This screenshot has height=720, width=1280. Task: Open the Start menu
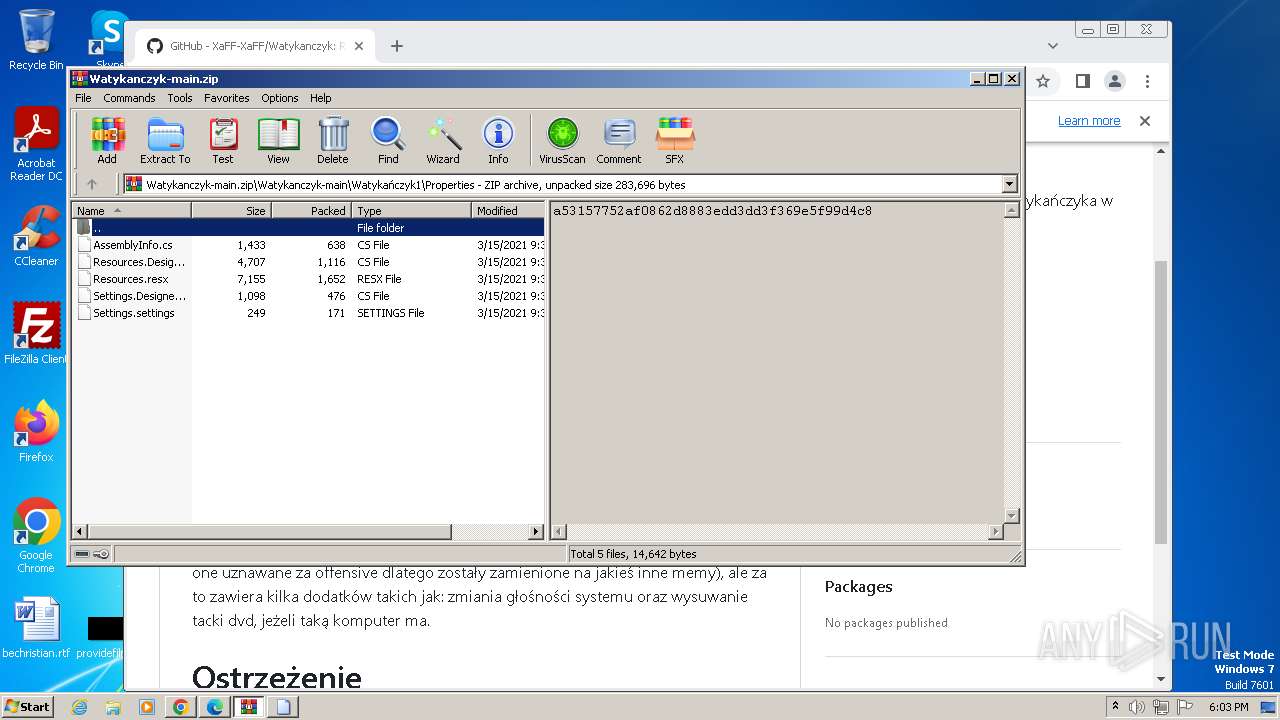coord(28,706)
